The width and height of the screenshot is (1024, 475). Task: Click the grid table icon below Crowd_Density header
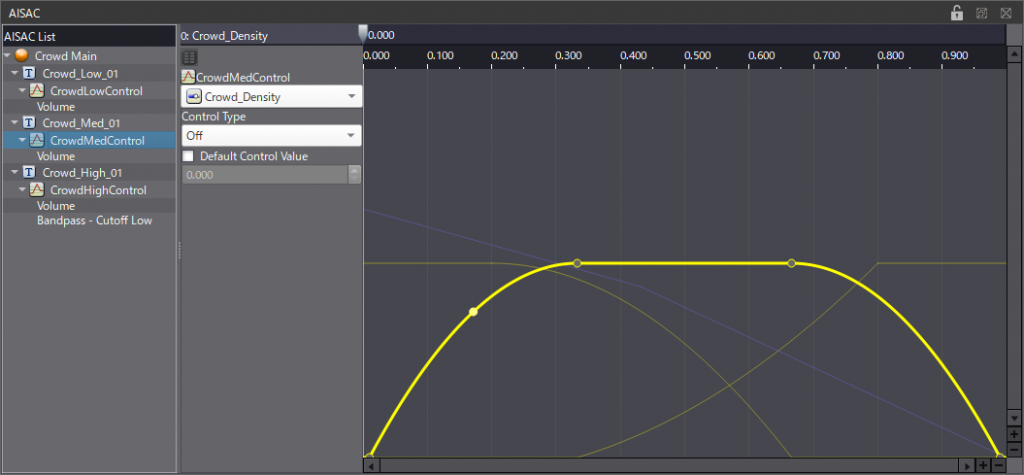188,58
